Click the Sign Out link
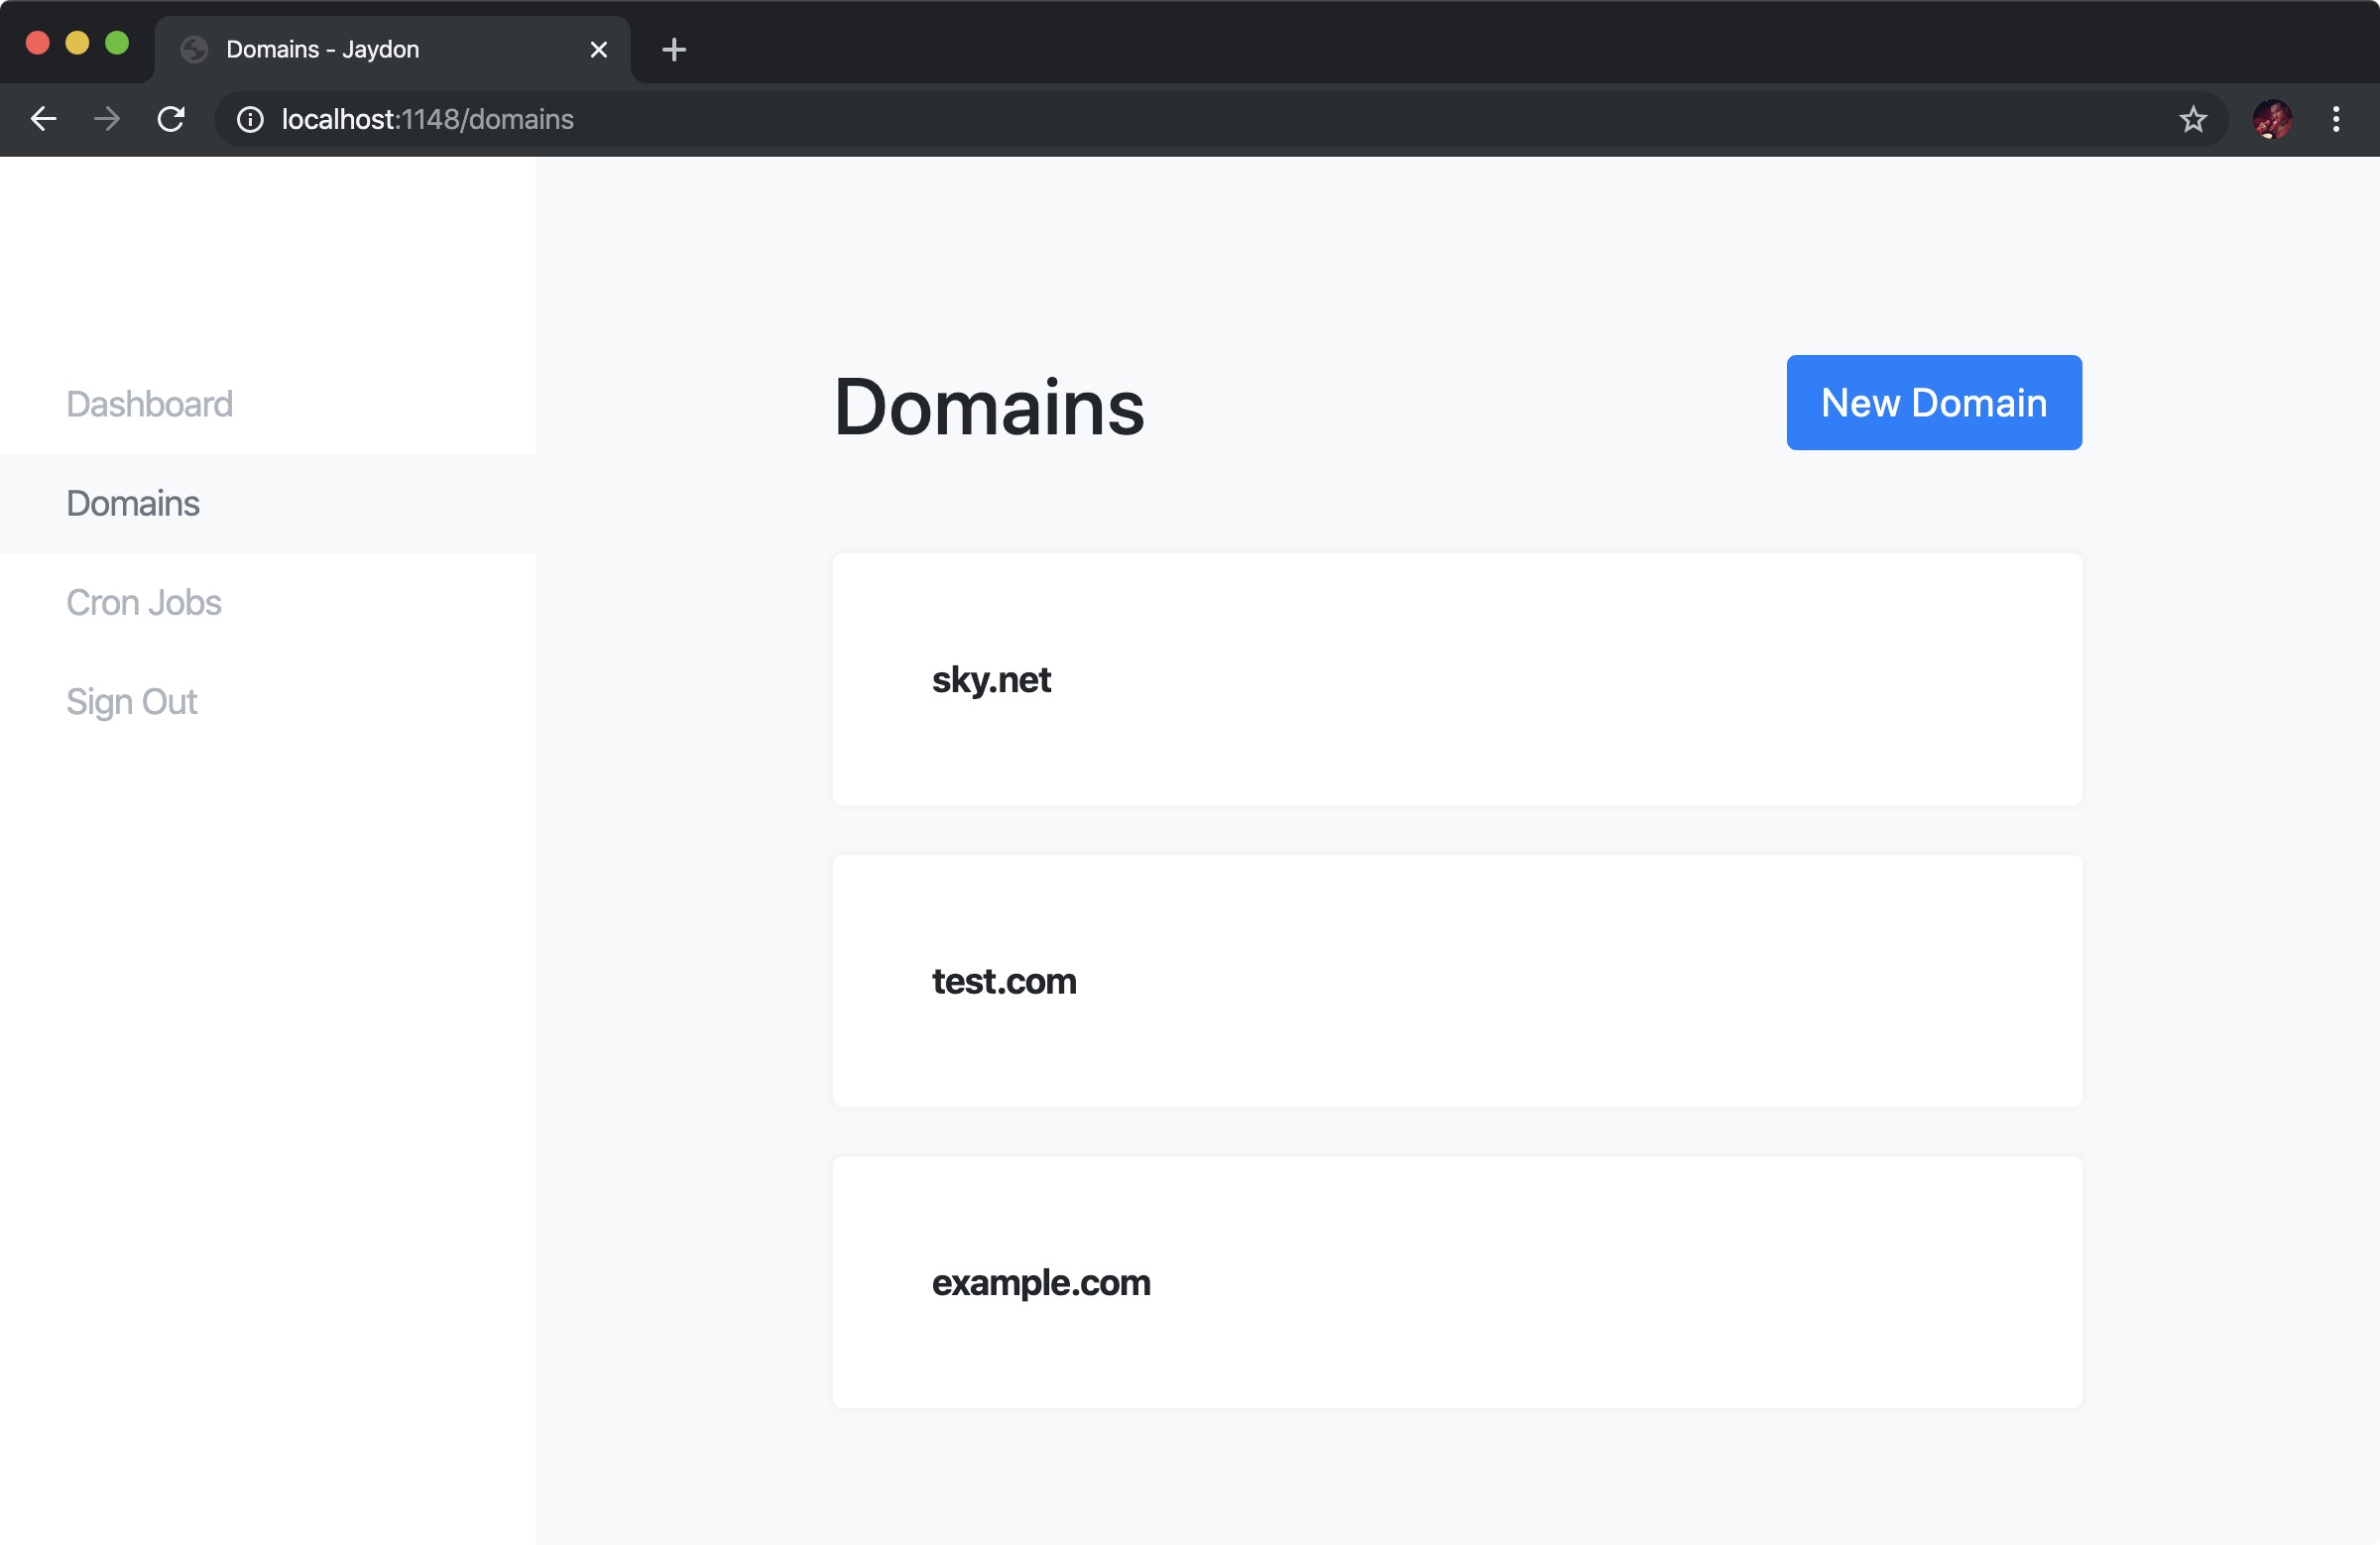Image resolution: width=2380 pixels, height=1545 pixels. pyautogui.click(x=132, y=701)
